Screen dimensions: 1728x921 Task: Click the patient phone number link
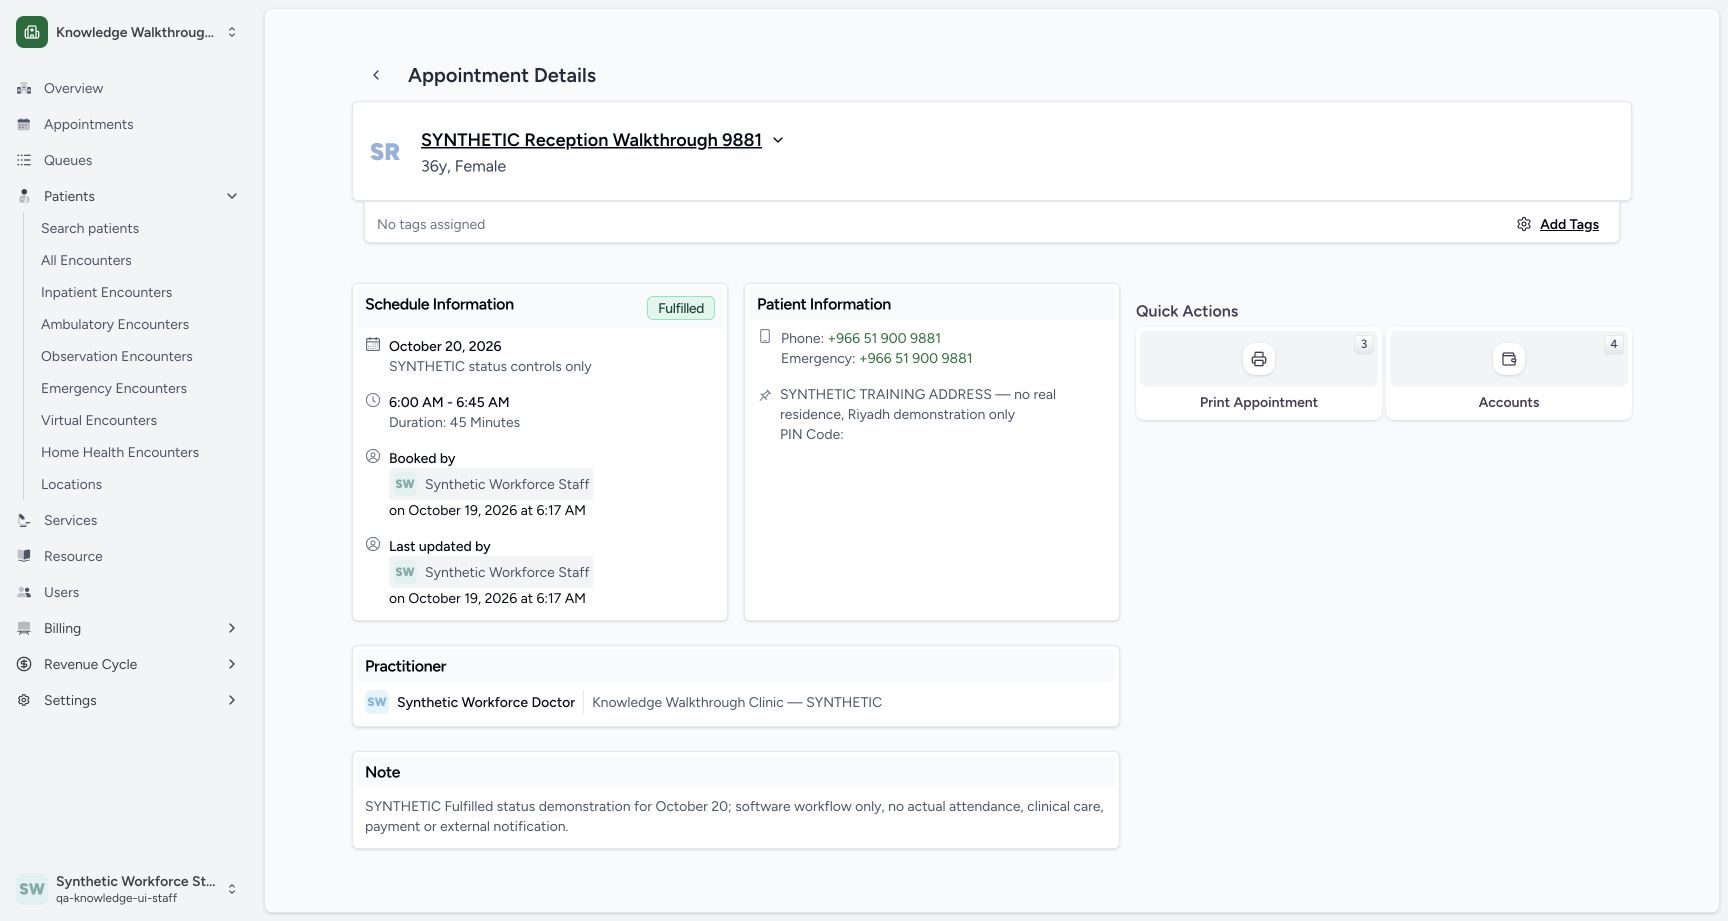click(884, 338)
